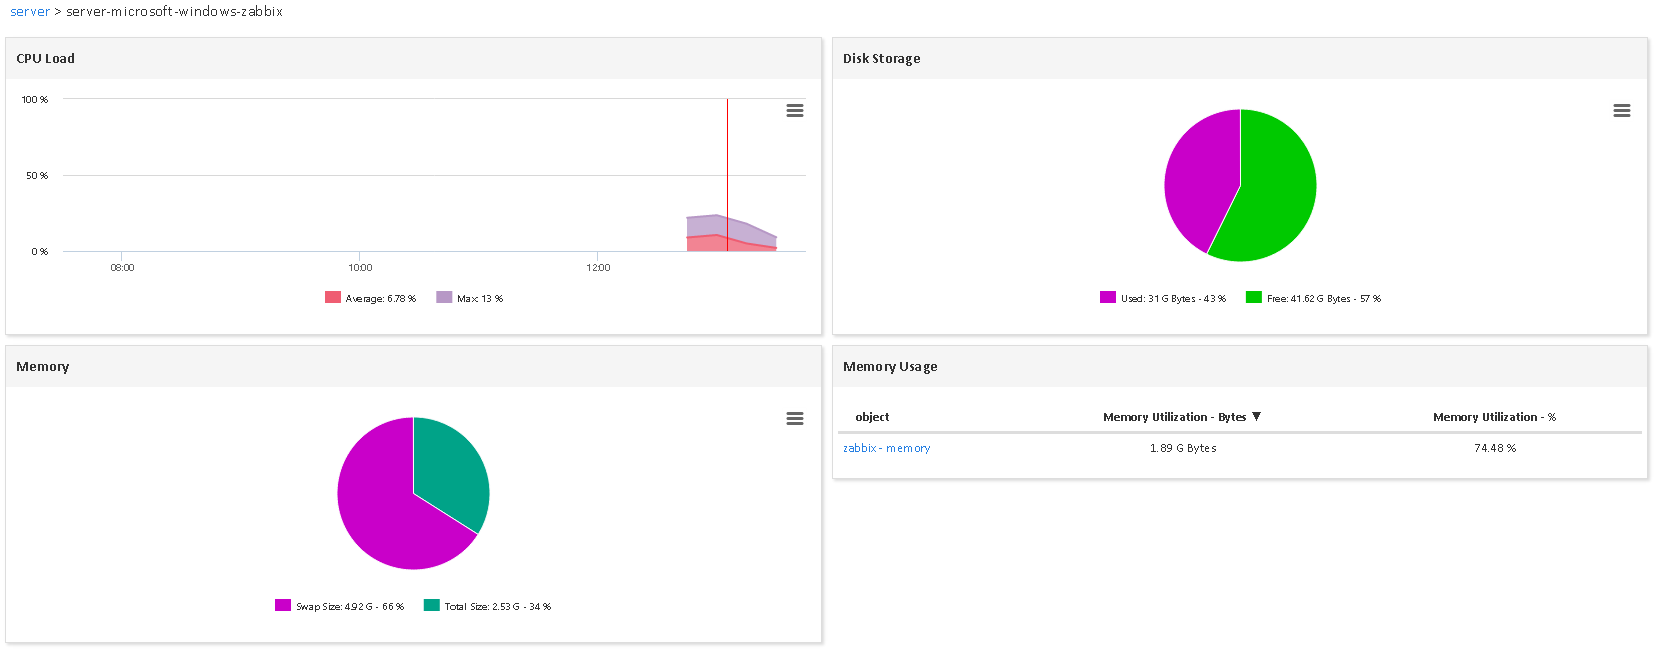
Task: Click the '10:00' time axis label
Action: click(360, 268)
